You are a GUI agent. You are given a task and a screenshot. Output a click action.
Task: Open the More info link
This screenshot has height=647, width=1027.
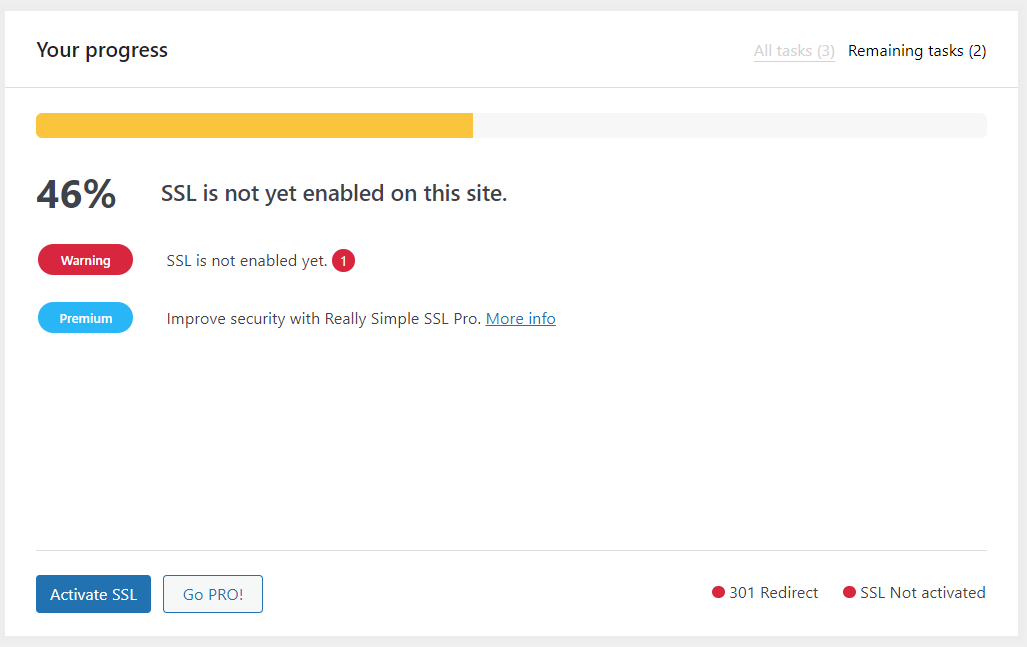pos(520,318)
